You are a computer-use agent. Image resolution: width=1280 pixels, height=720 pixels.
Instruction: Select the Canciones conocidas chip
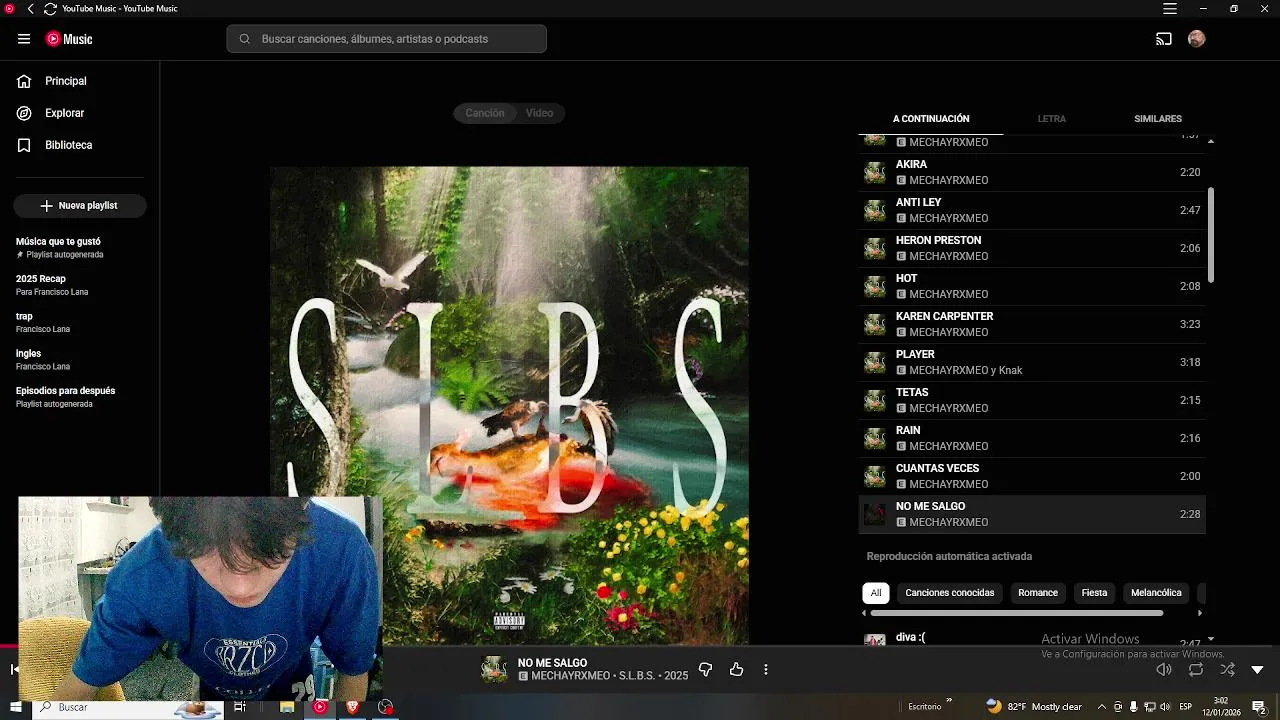[x=950, y=593]
